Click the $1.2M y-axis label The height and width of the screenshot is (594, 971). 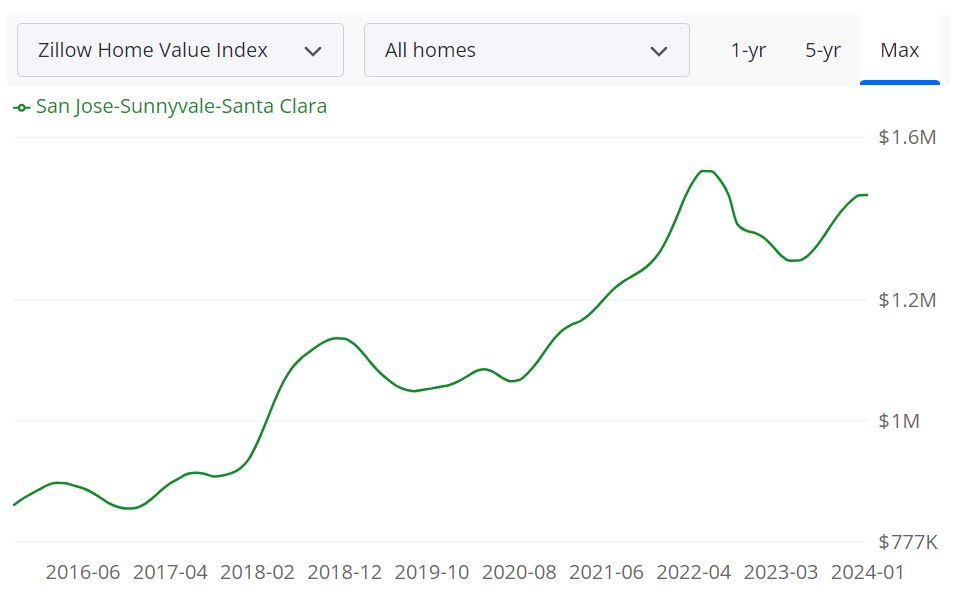click(x=907, y=300)
